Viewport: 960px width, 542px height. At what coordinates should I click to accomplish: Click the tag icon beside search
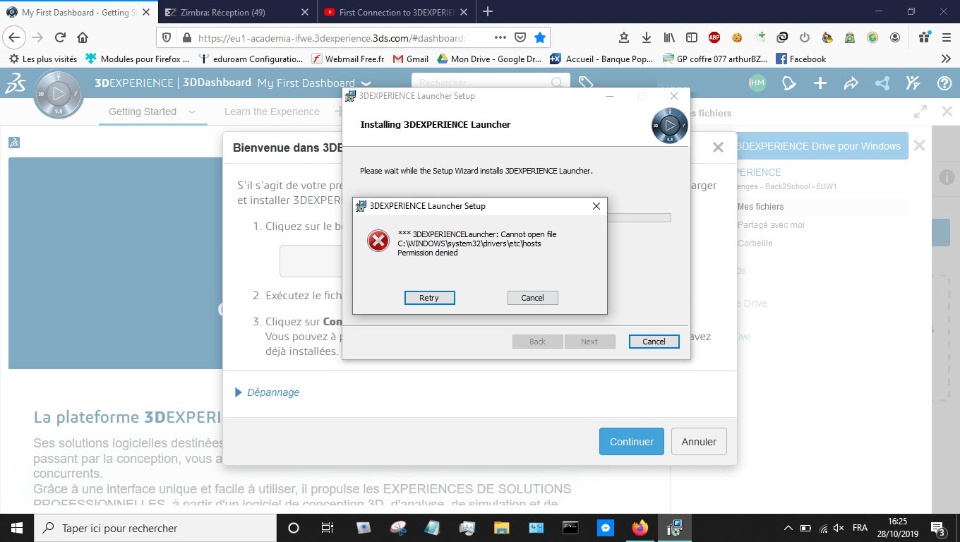click(x=586, y=83)
